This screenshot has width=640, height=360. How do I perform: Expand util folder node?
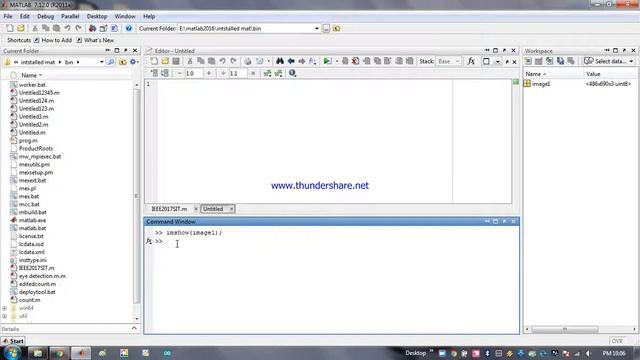click(x=4, y=316)
